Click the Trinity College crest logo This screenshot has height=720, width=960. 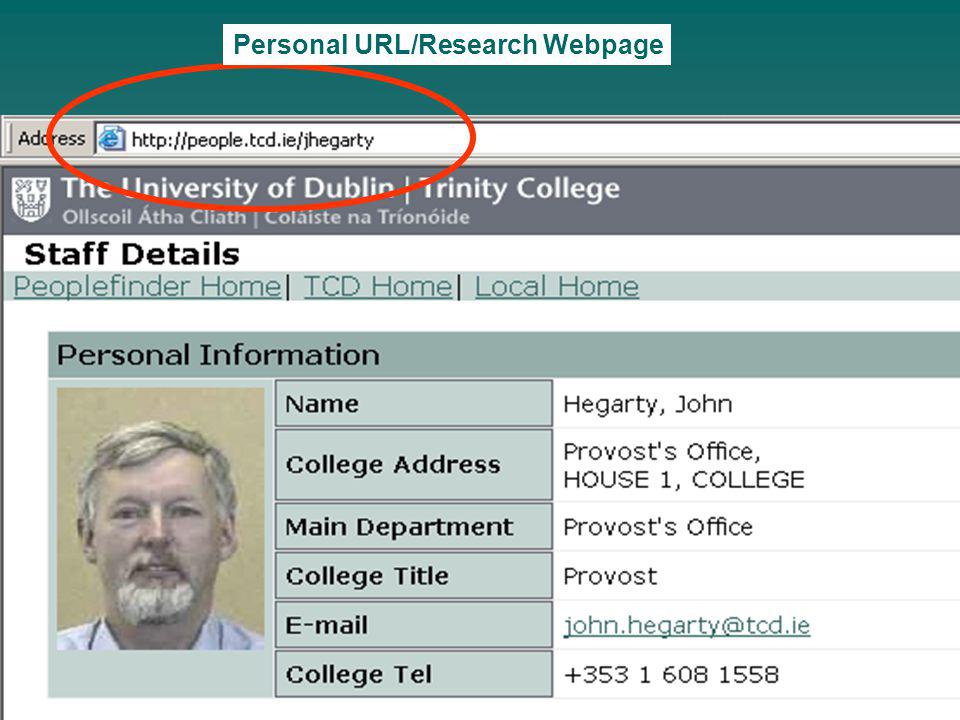pos(31,200)
